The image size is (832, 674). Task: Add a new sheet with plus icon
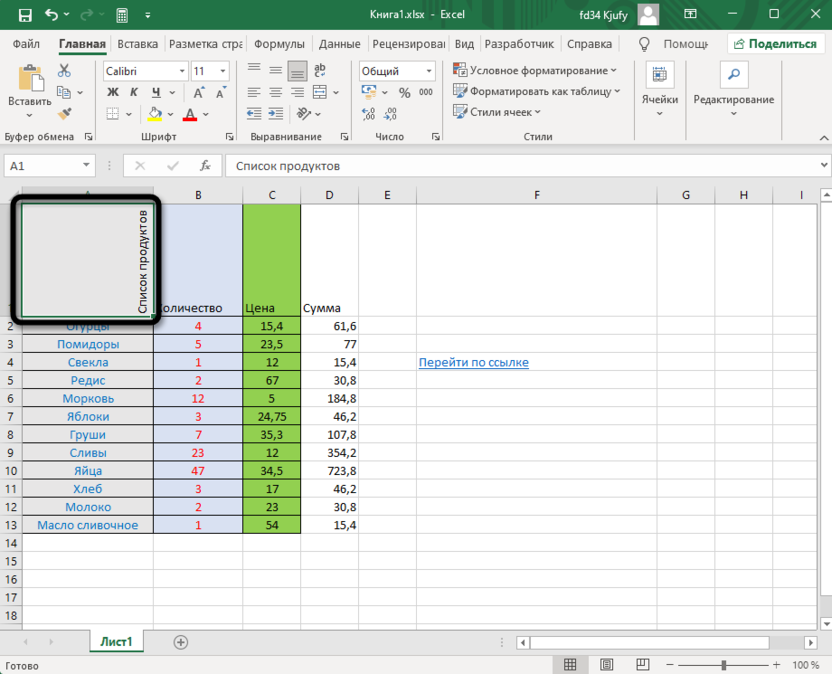(180, 642)
